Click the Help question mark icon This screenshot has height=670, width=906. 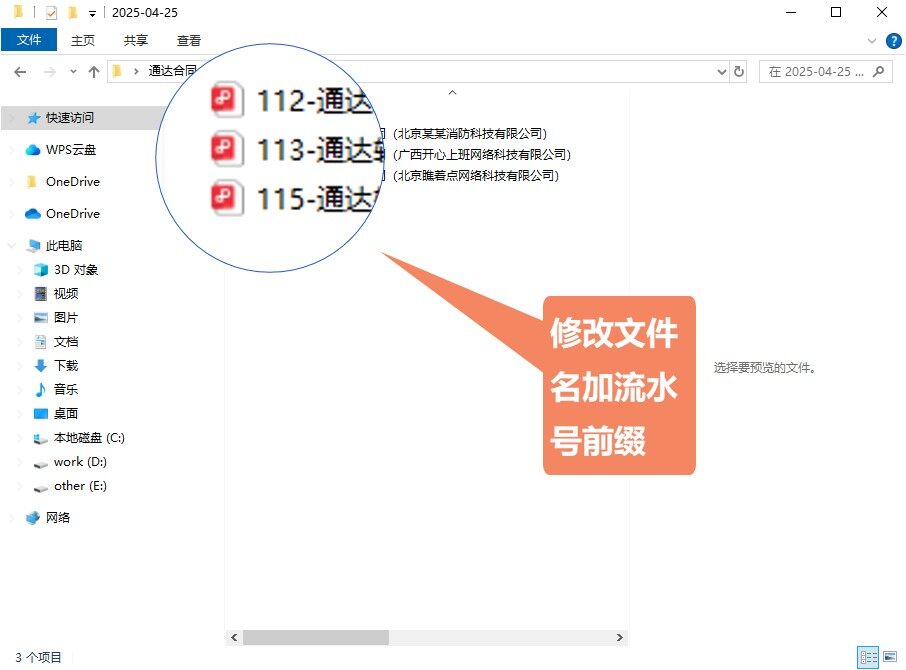click(894, 40)
